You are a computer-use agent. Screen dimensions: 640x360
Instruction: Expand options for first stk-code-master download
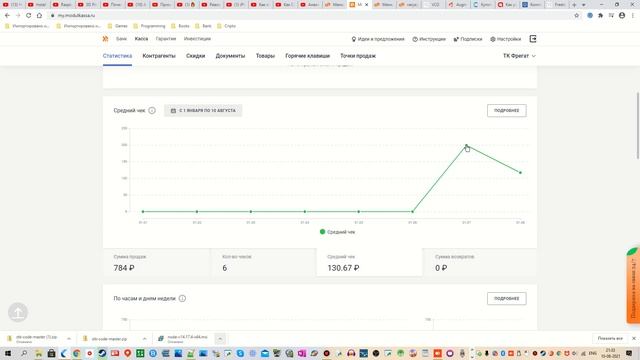pos(69,339)
